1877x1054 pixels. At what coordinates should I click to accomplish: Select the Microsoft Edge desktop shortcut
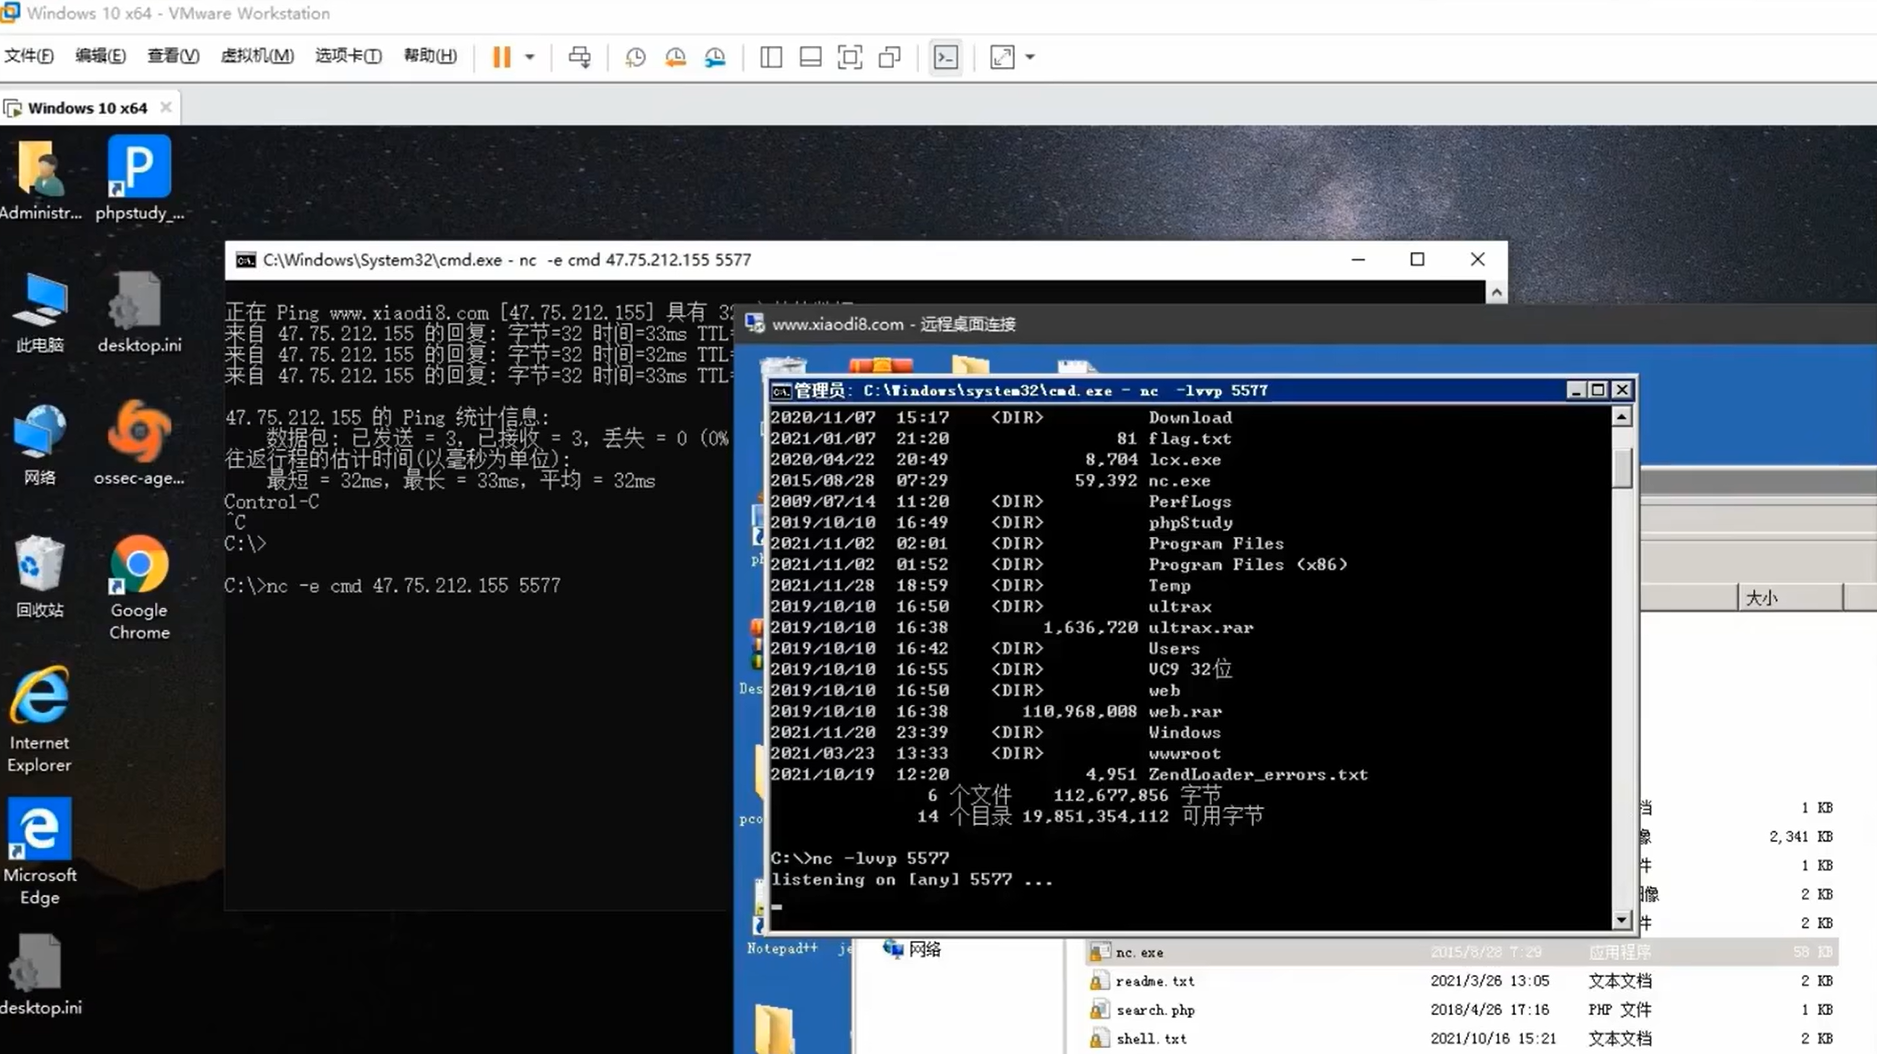40,852
